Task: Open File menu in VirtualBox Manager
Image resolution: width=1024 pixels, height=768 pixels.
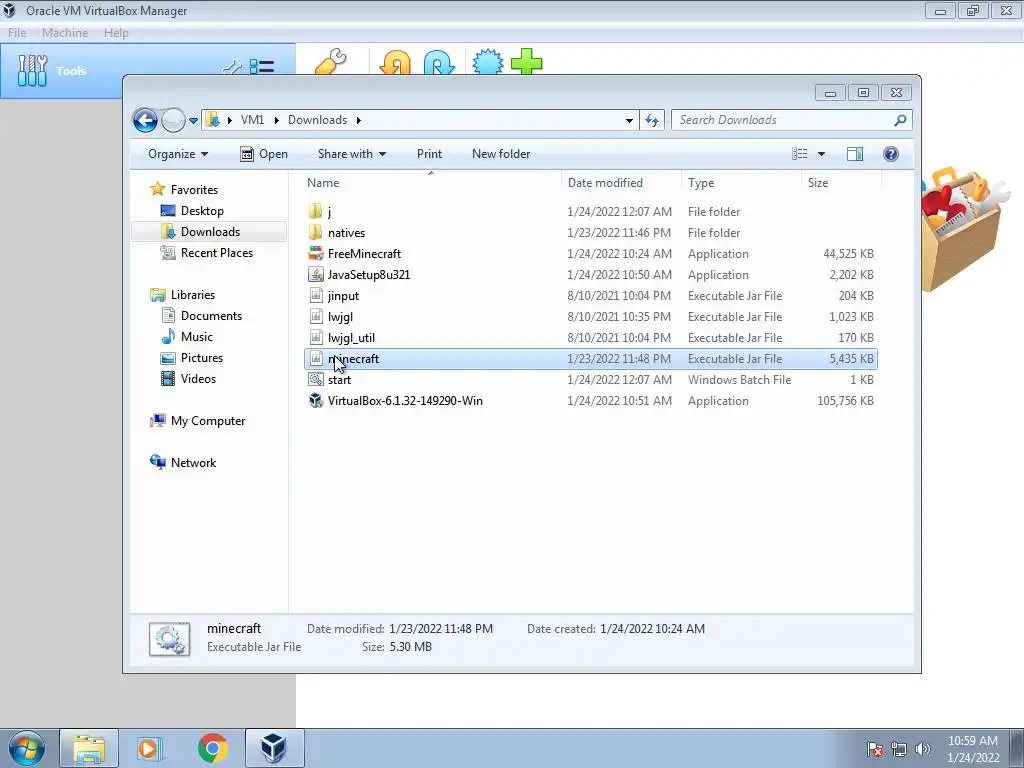Action: point(17,33)
